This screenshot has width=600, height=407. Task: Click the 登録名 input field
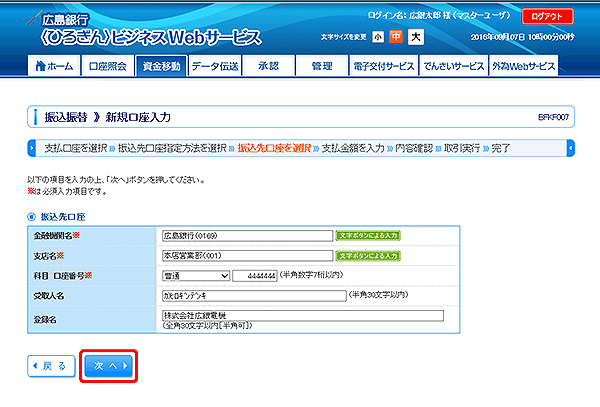tap(303, 316)
